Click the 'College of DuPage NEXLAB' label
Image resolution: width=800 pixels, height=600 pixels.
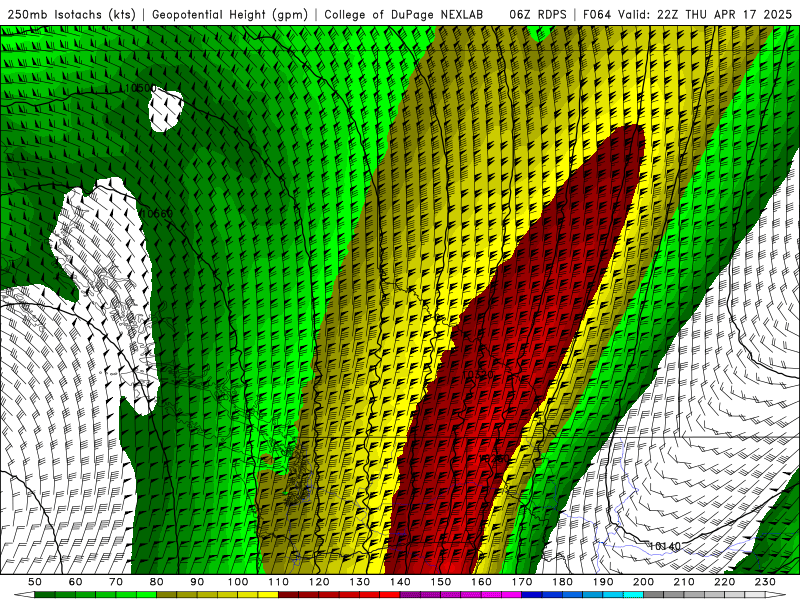pos(403,15)
